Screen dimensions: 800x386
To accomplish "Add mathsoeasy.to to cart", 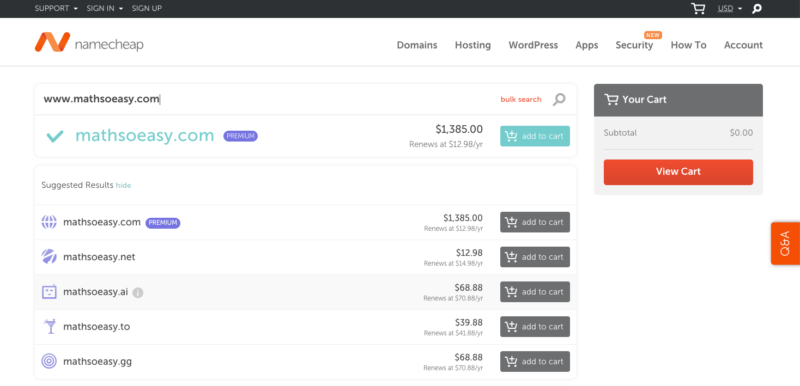I will (x=535, y=326).
